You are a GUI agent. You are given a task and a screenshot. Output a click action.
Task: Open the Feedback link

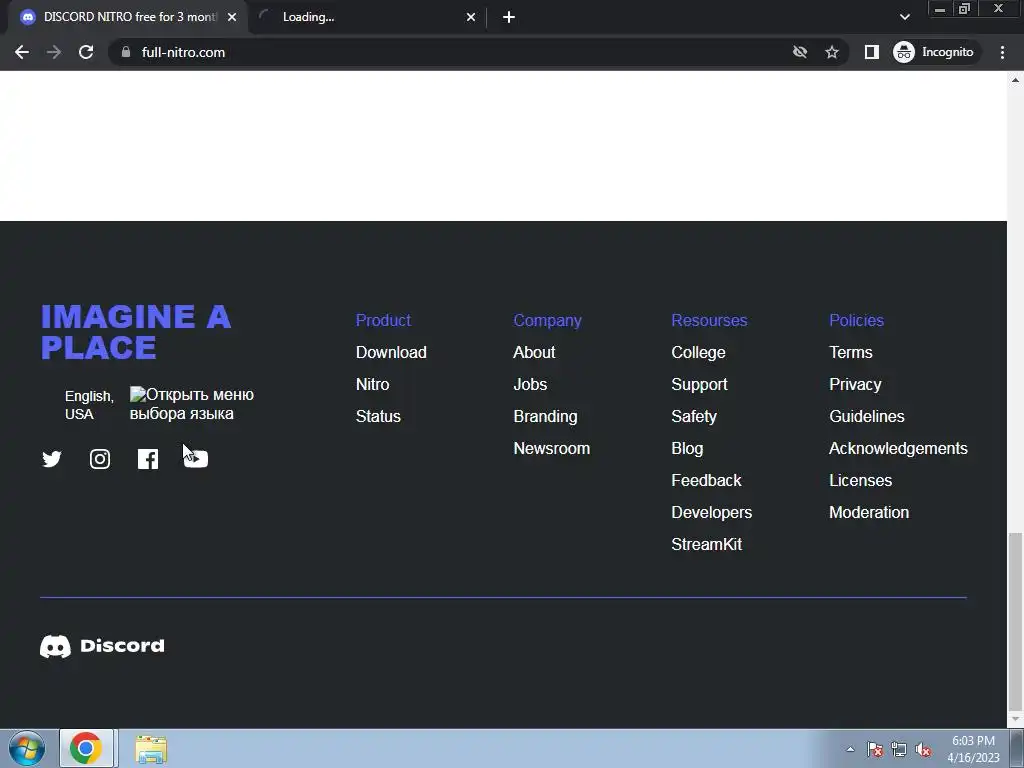point(706,481)
